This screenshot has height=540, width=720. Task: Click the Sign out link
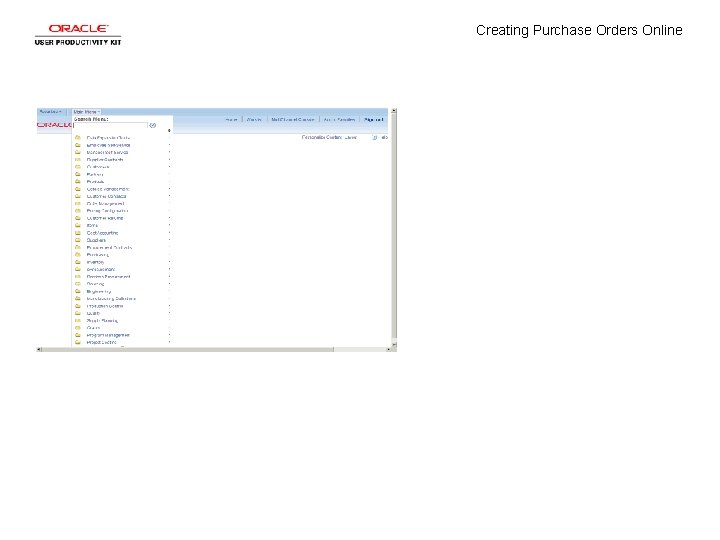click(x=374, y=119)
